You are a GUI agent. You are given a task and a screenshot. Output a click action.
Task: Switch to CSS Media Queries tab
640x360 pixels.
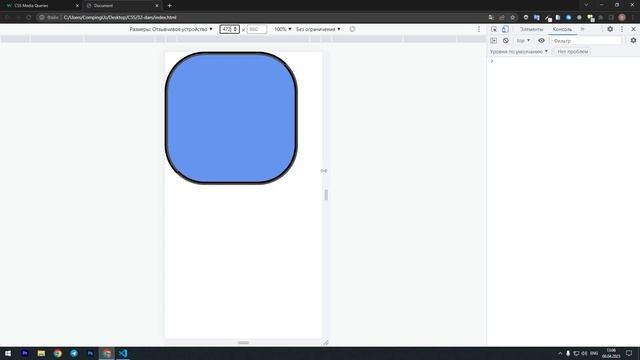tap(43, 6)
